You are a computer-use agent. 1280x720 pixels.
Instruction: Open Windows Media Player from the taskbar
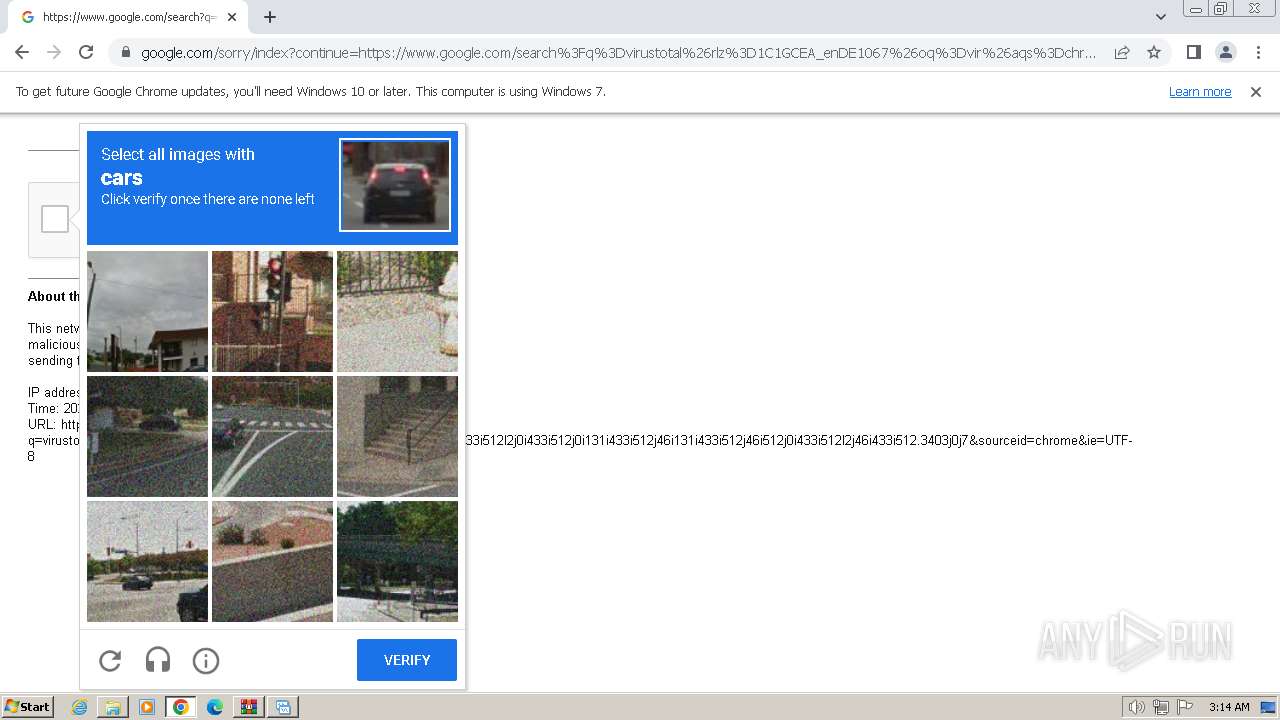pos(147,707)
